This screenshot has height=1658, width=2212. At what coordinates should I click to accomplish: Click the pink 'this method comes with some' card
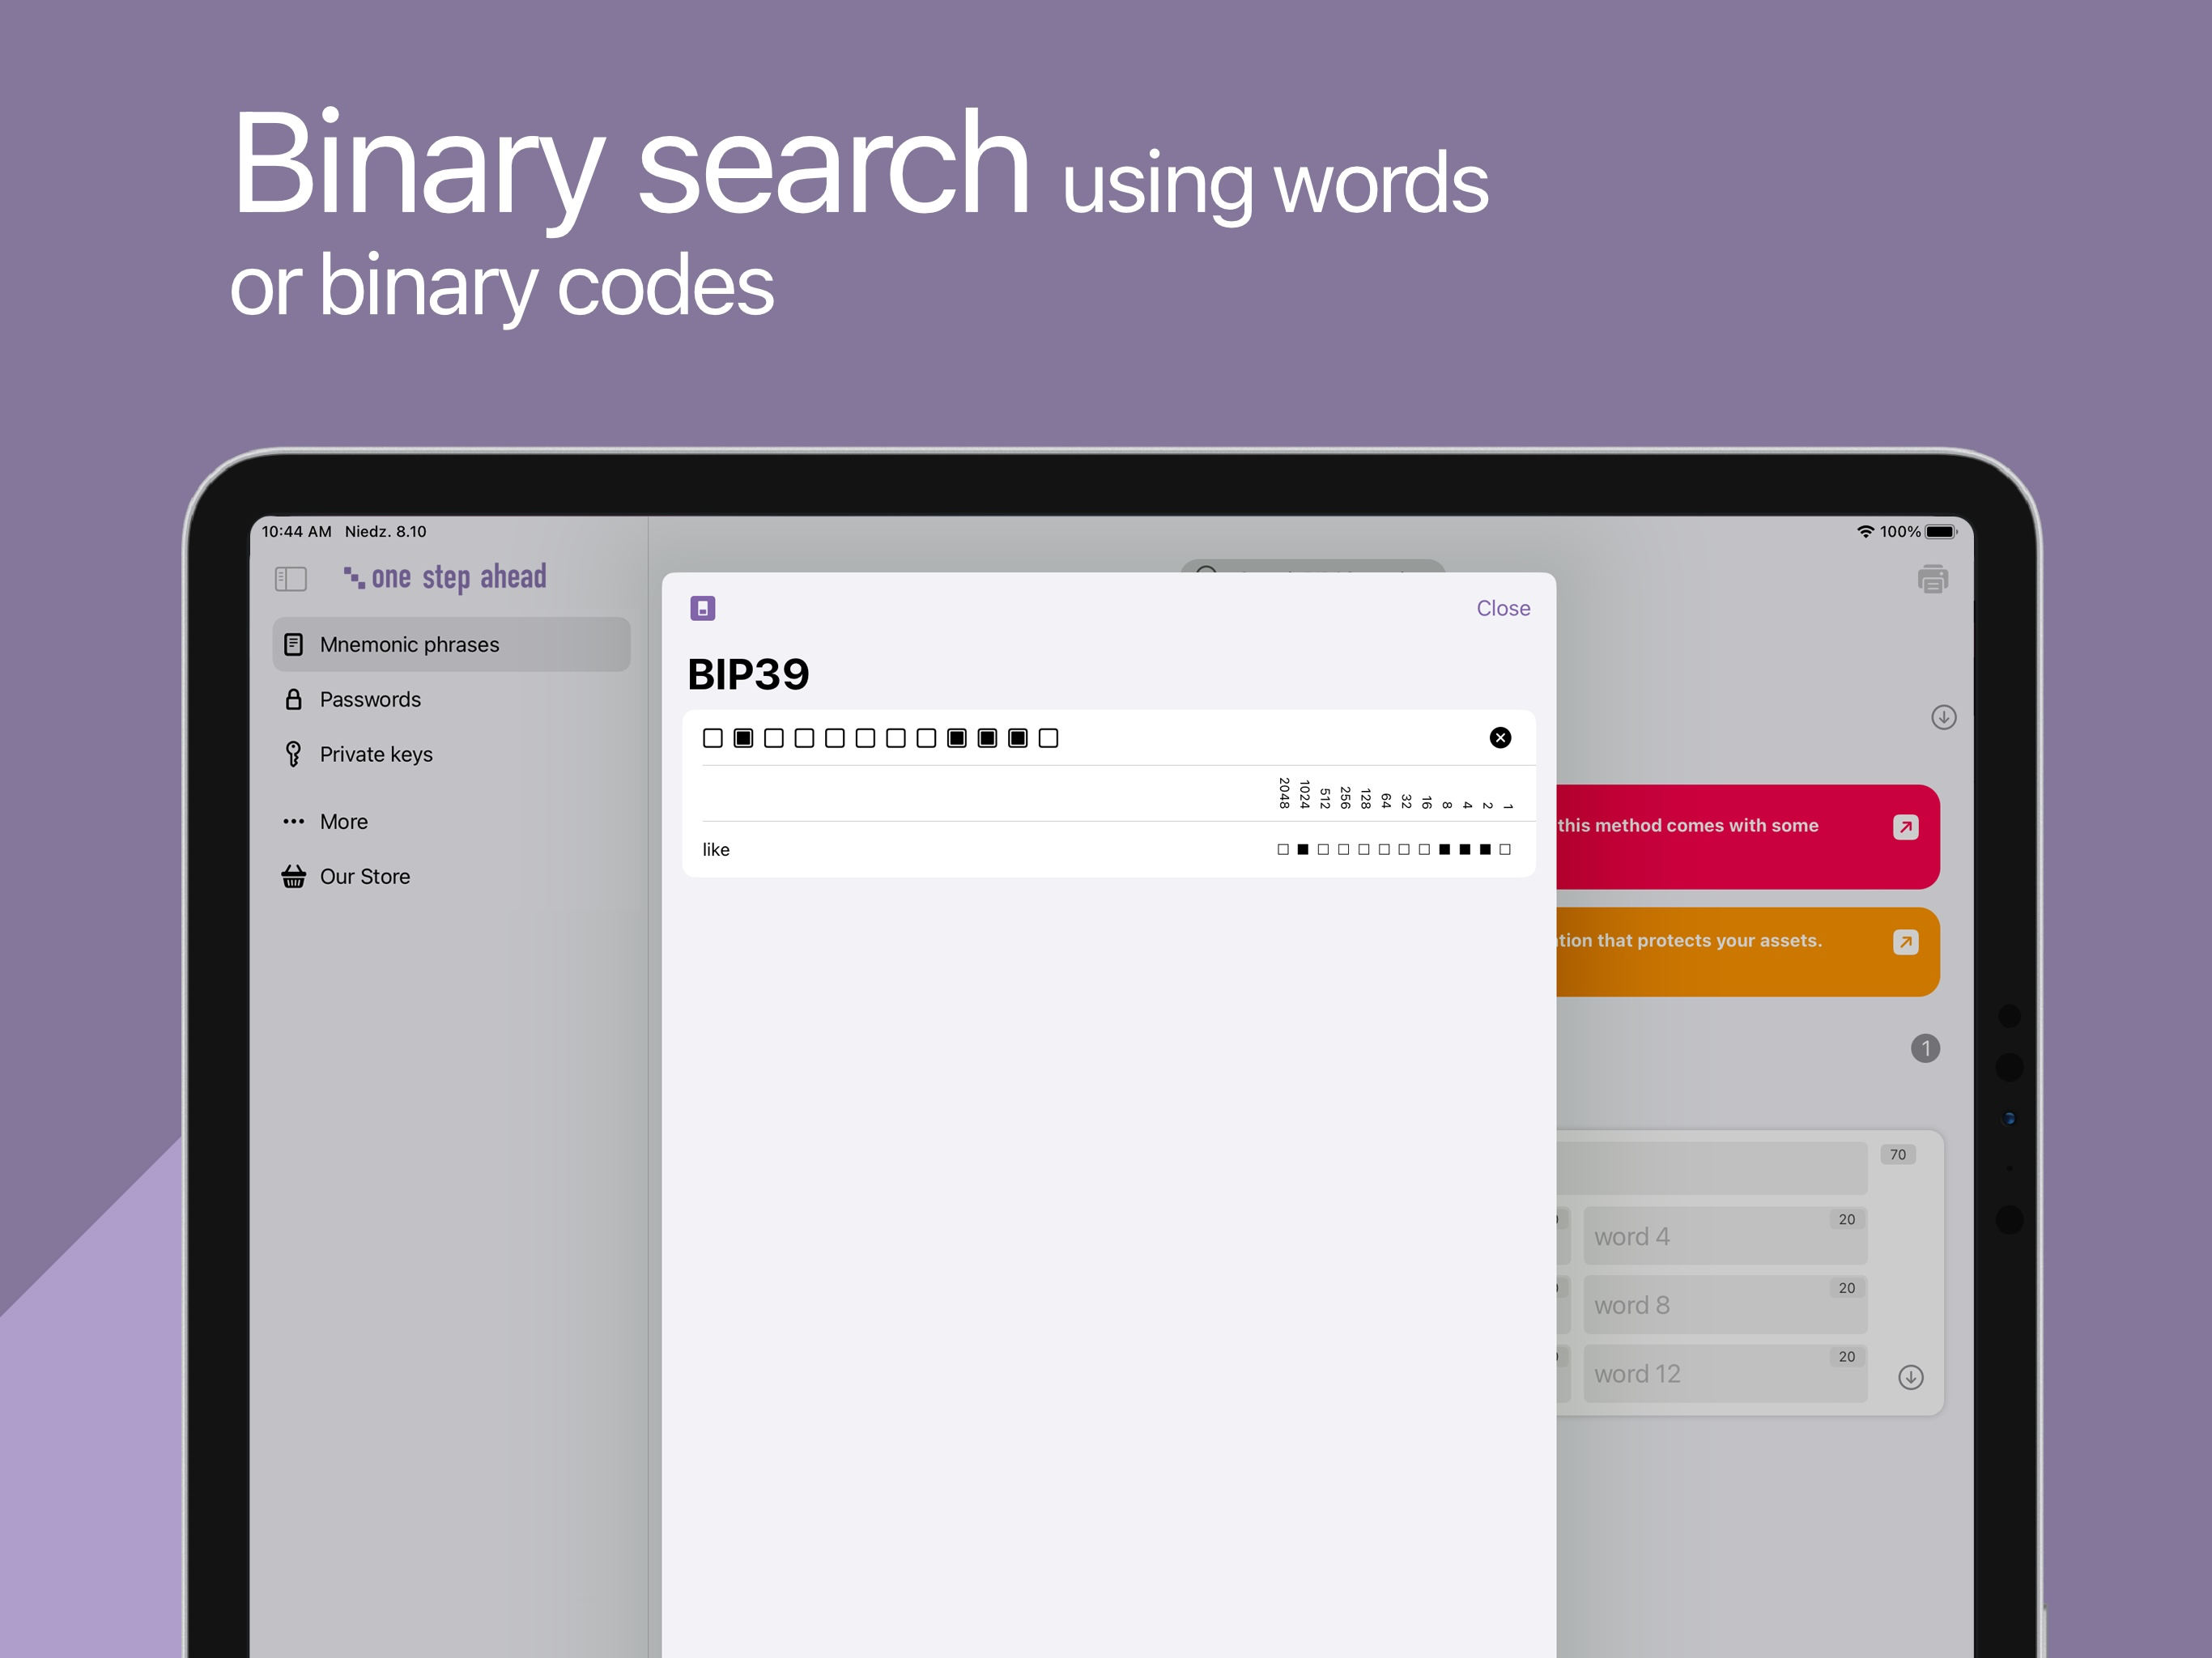pos(1748,837)
